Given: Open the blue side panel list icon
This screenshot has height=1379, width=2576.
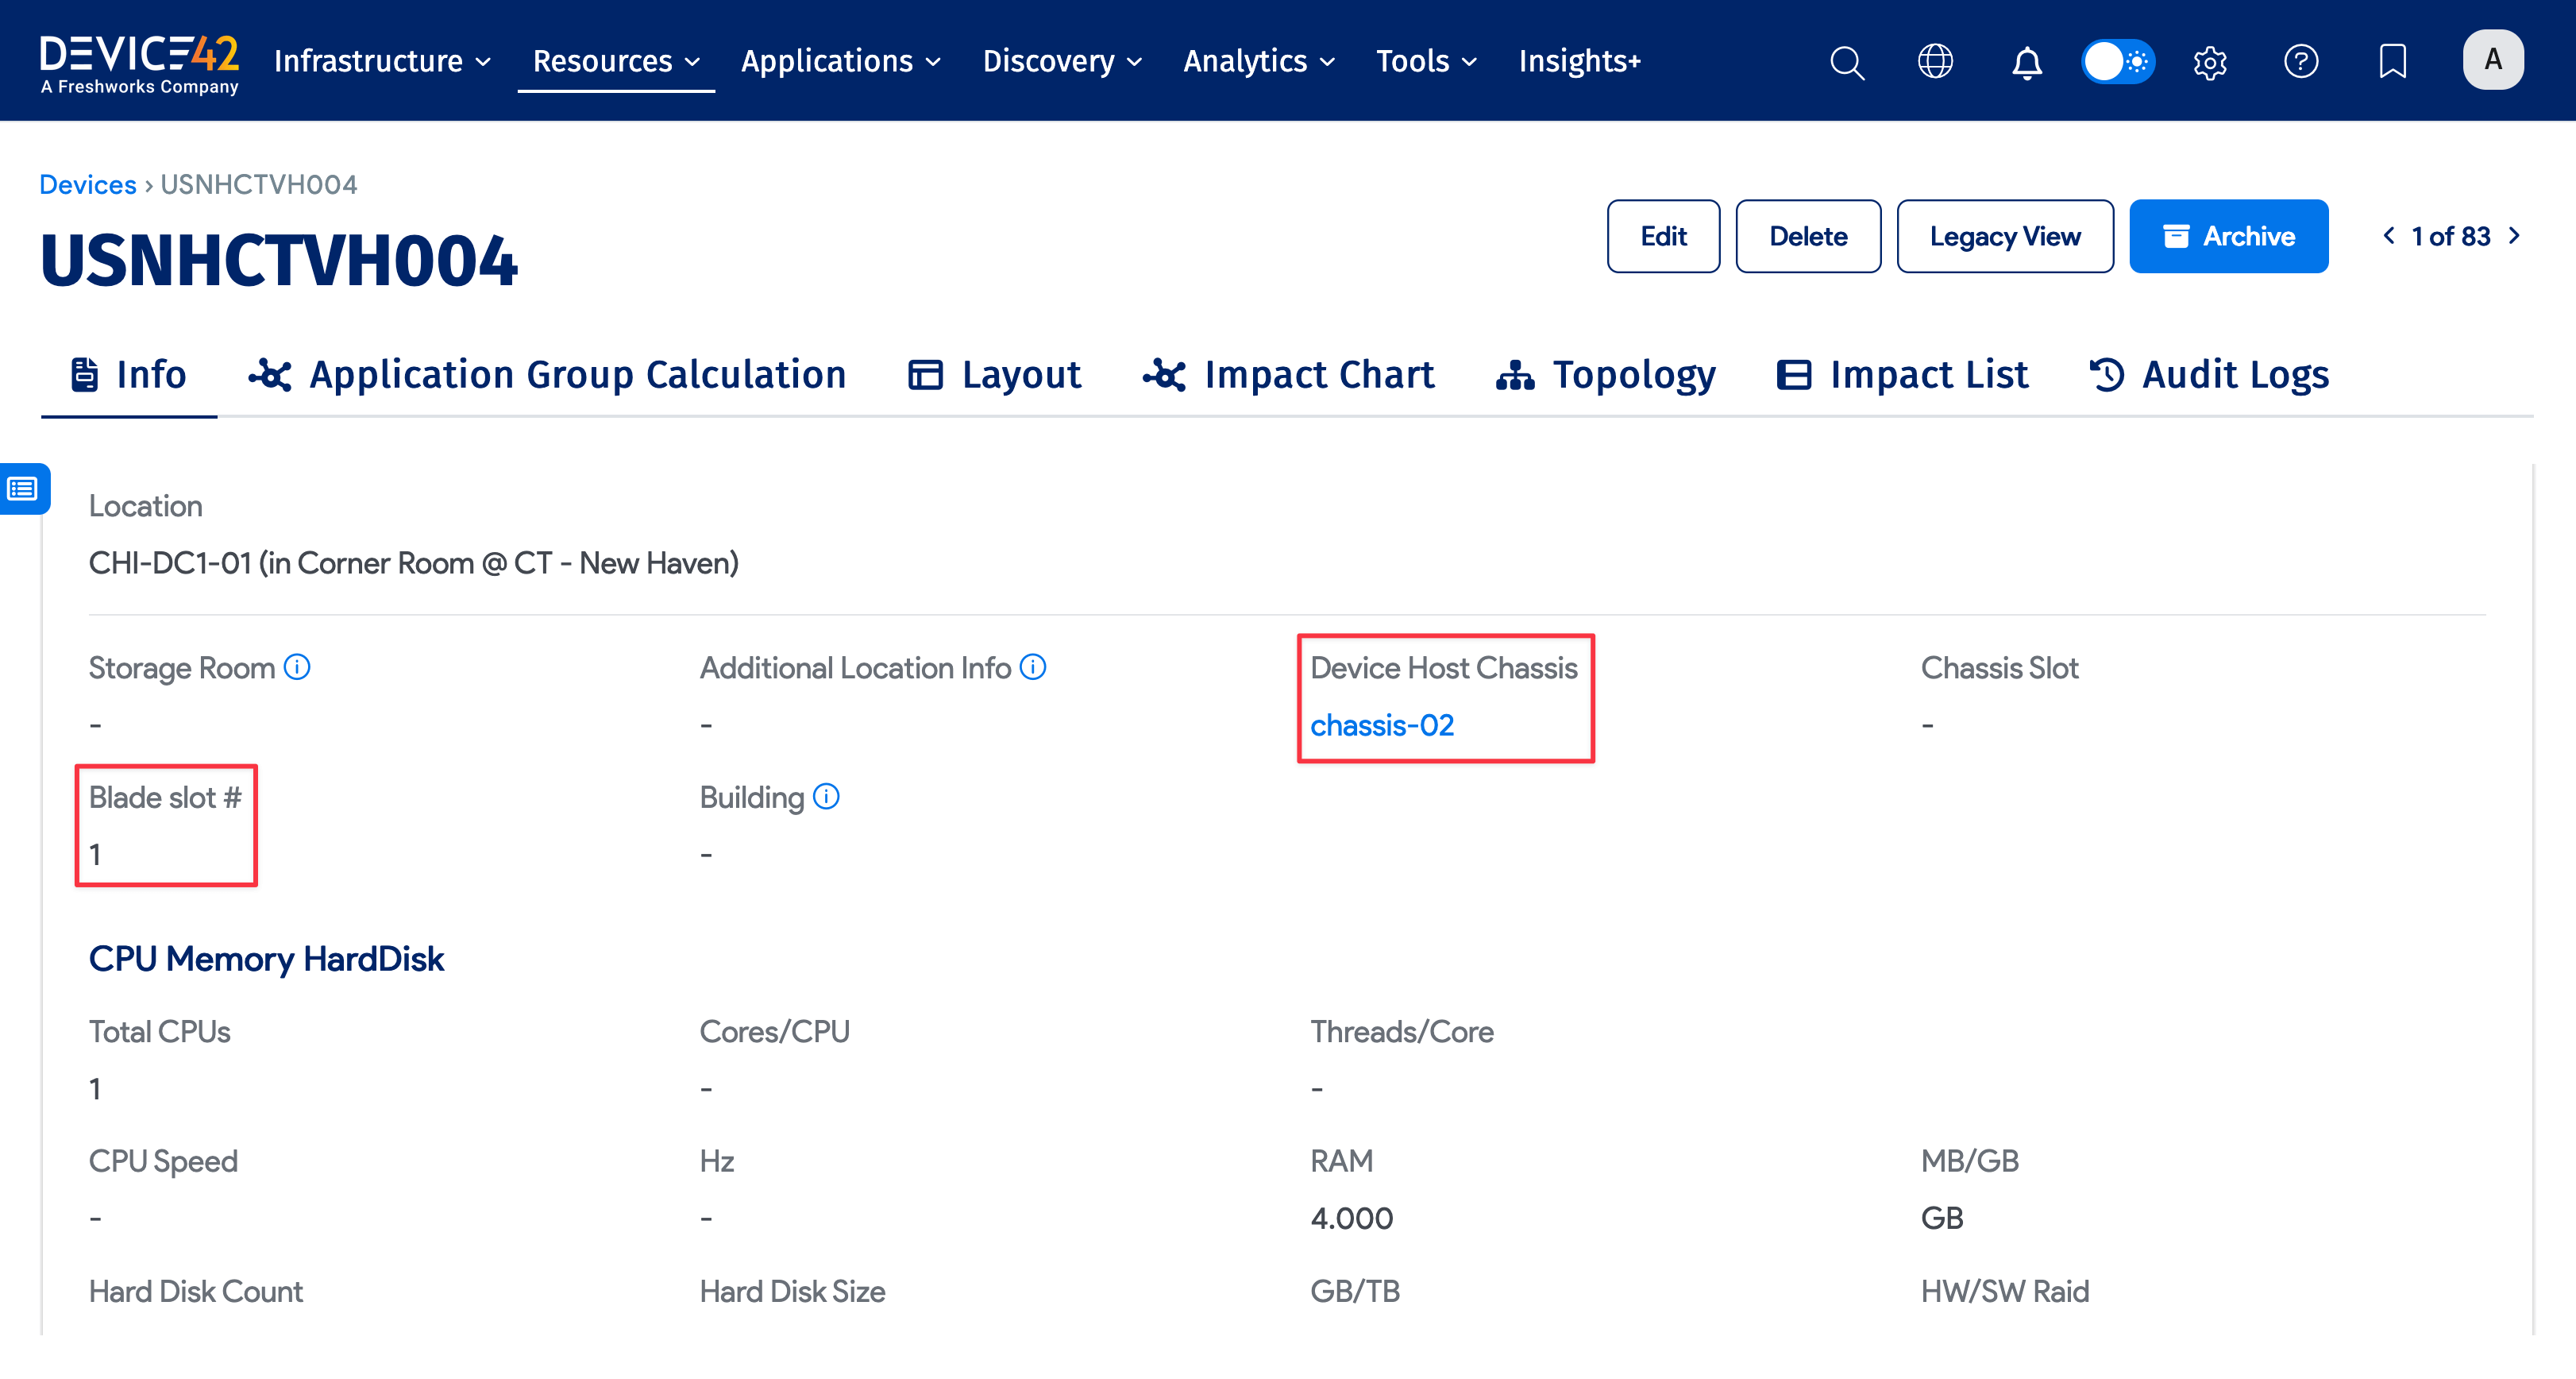Looking at the screenshot, I should point(23,489).
